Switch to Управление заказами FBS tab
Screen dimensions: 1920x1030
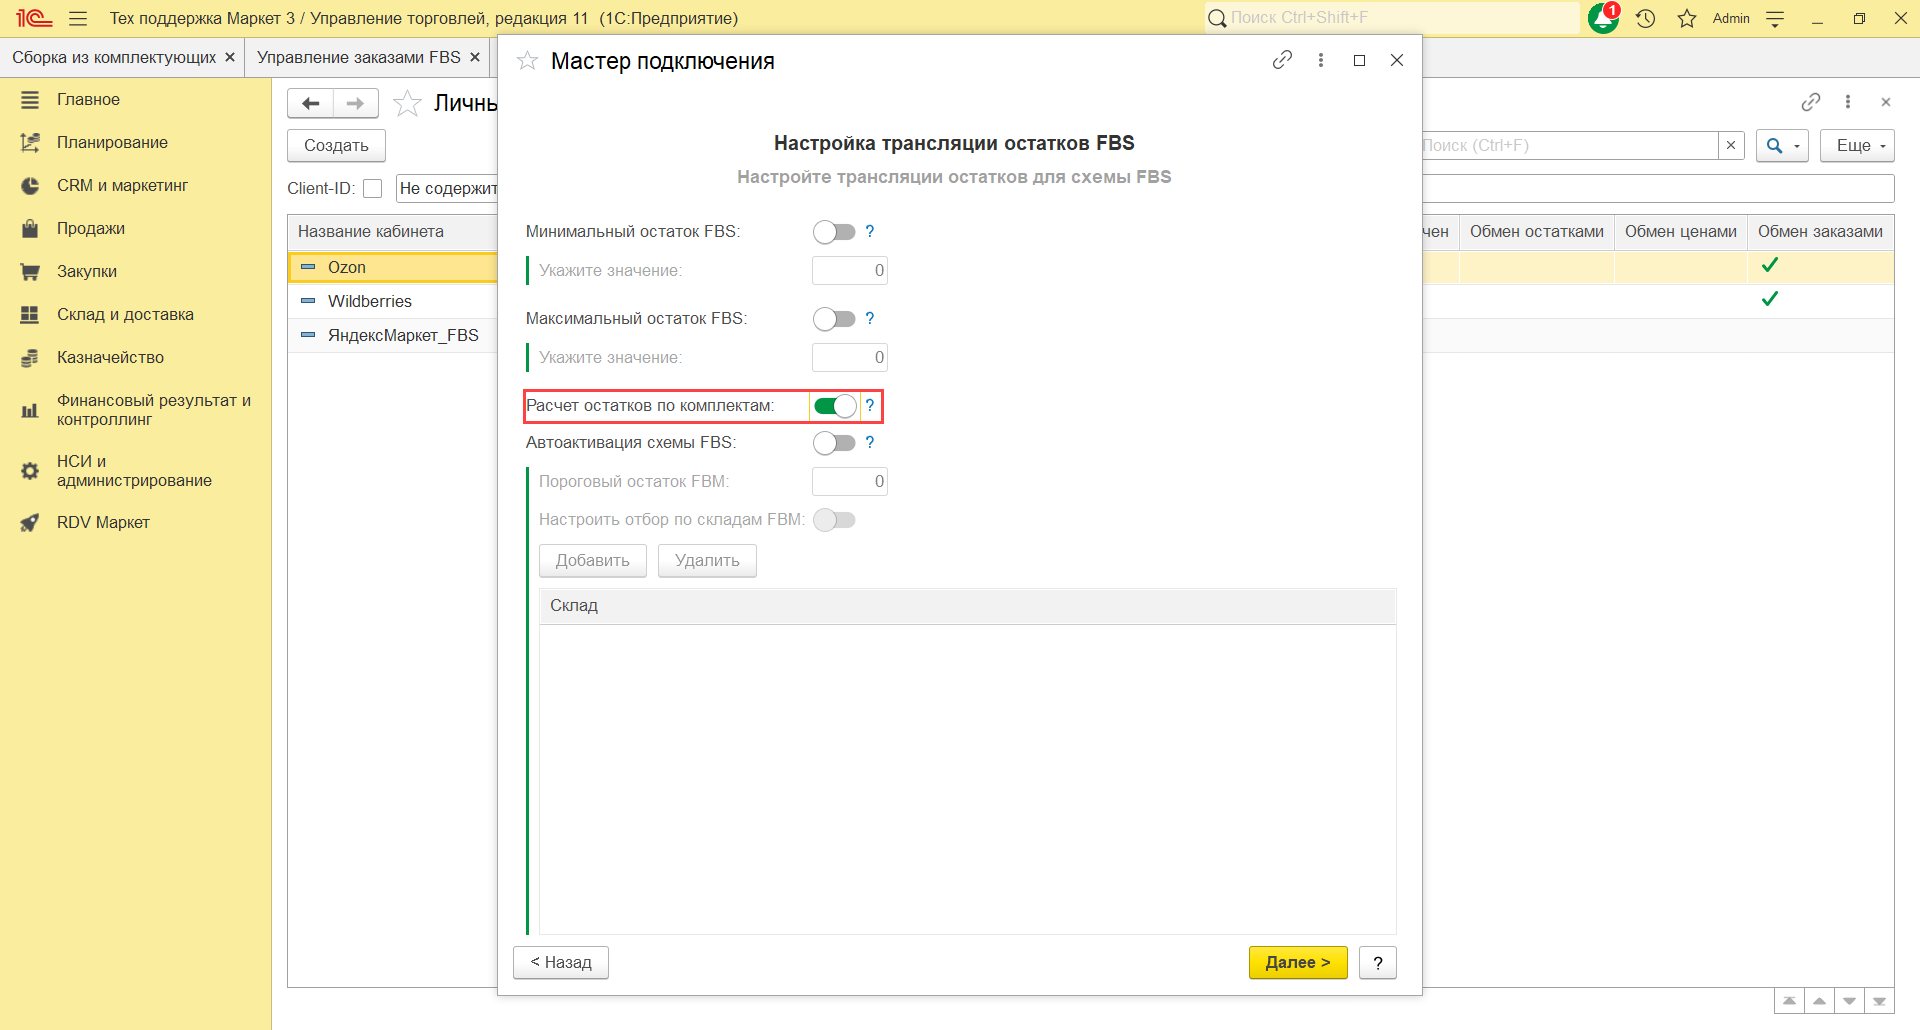point(358,58)
